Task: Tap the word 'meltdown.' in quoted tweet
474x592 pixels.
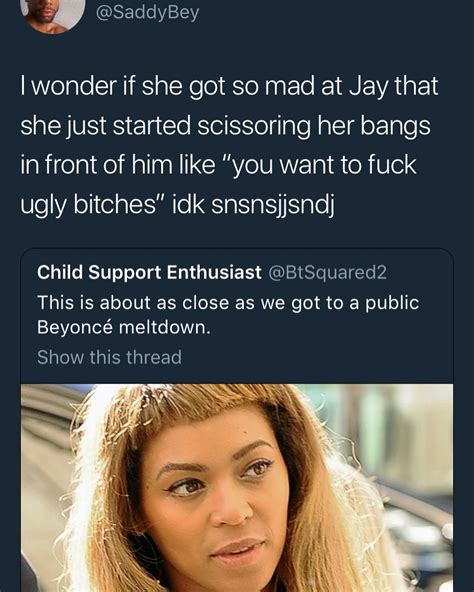Action: [x=165, y=327]
